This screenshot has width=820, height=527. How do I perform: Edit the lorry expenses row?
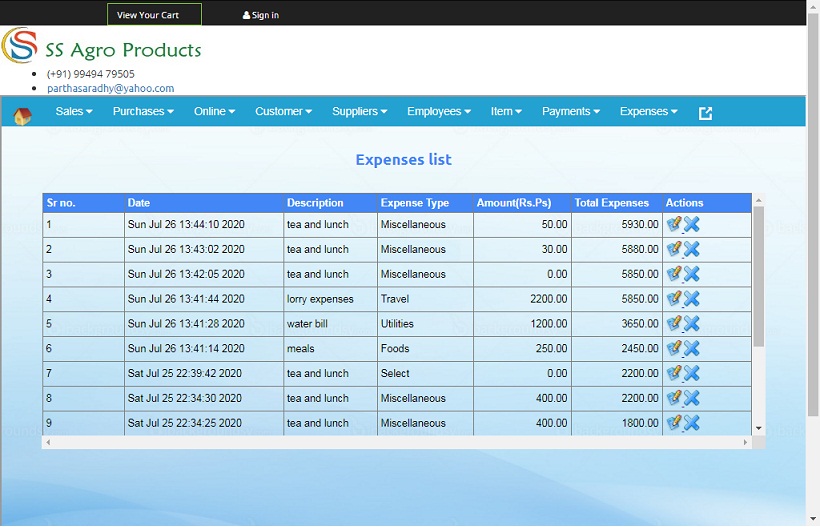coord(674,299)
